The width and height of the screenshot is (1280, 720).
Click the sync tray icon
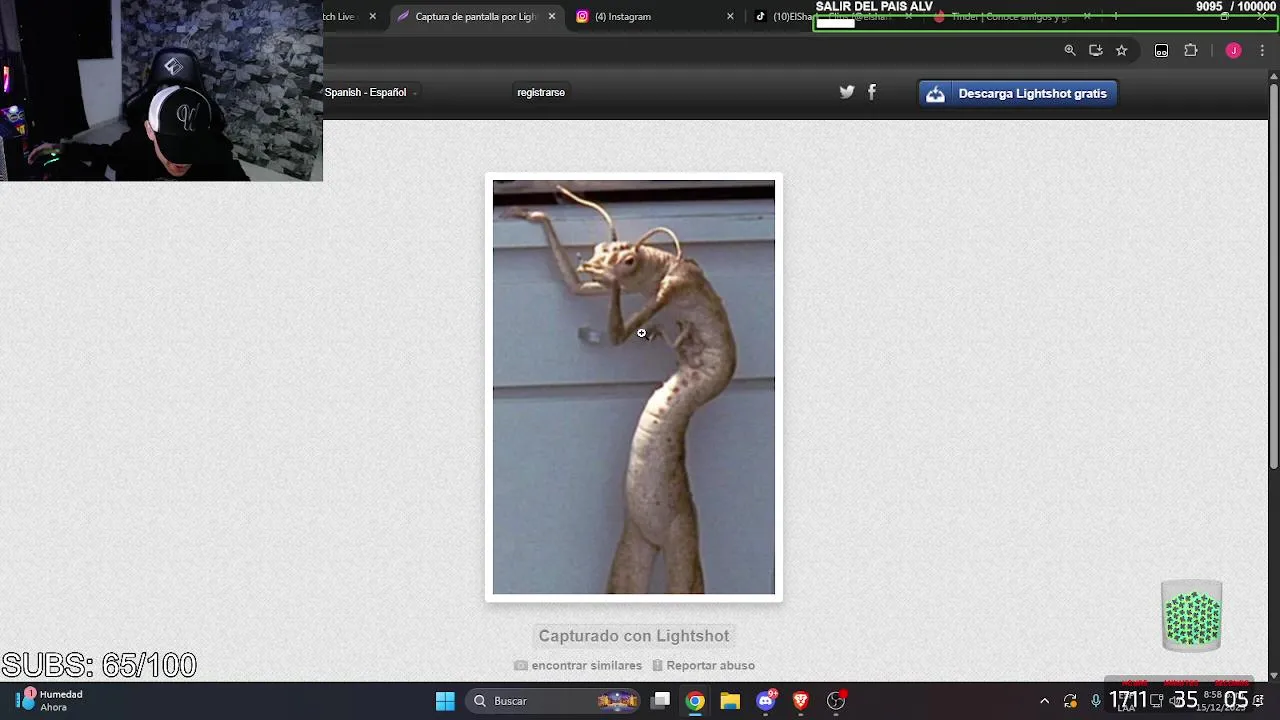click(x=1070, y=701)
